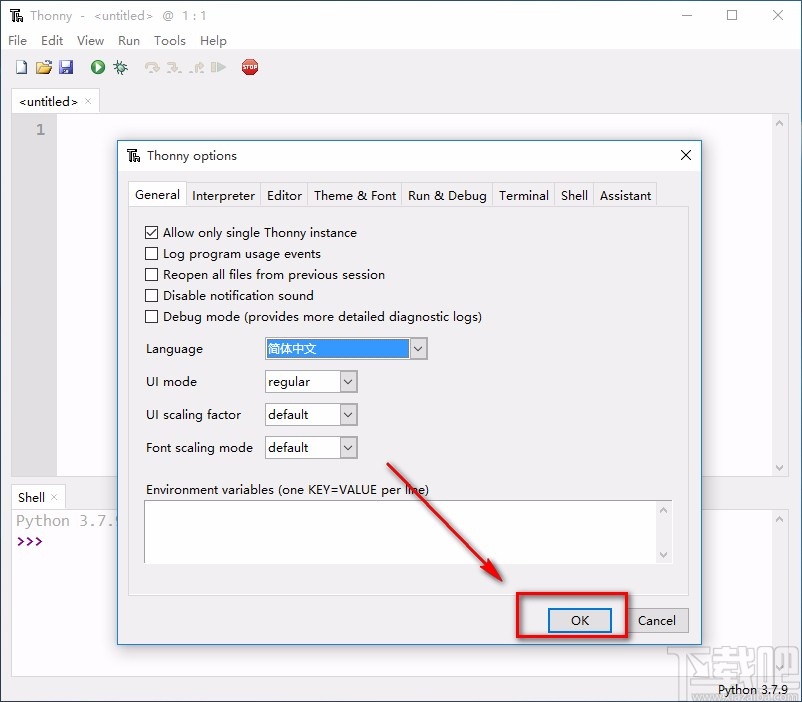Screen dimensions: 802x702
Task: Click line number 1 in editor gutter
Action: 40,130
